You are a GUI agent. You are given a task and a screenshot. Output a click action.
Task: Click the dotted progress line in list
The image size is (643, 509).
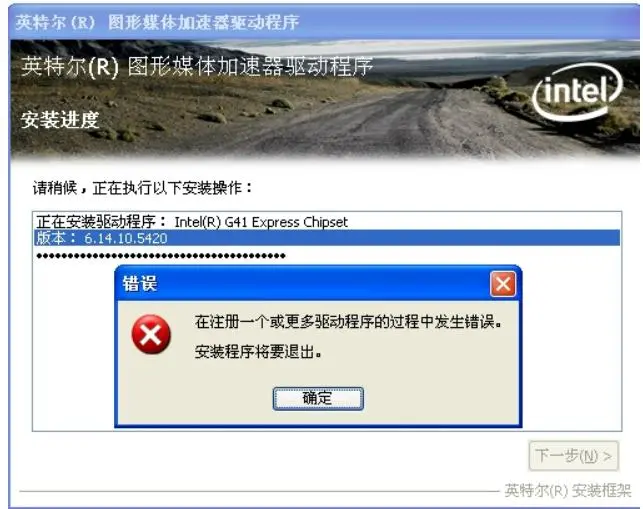(161, 256)
